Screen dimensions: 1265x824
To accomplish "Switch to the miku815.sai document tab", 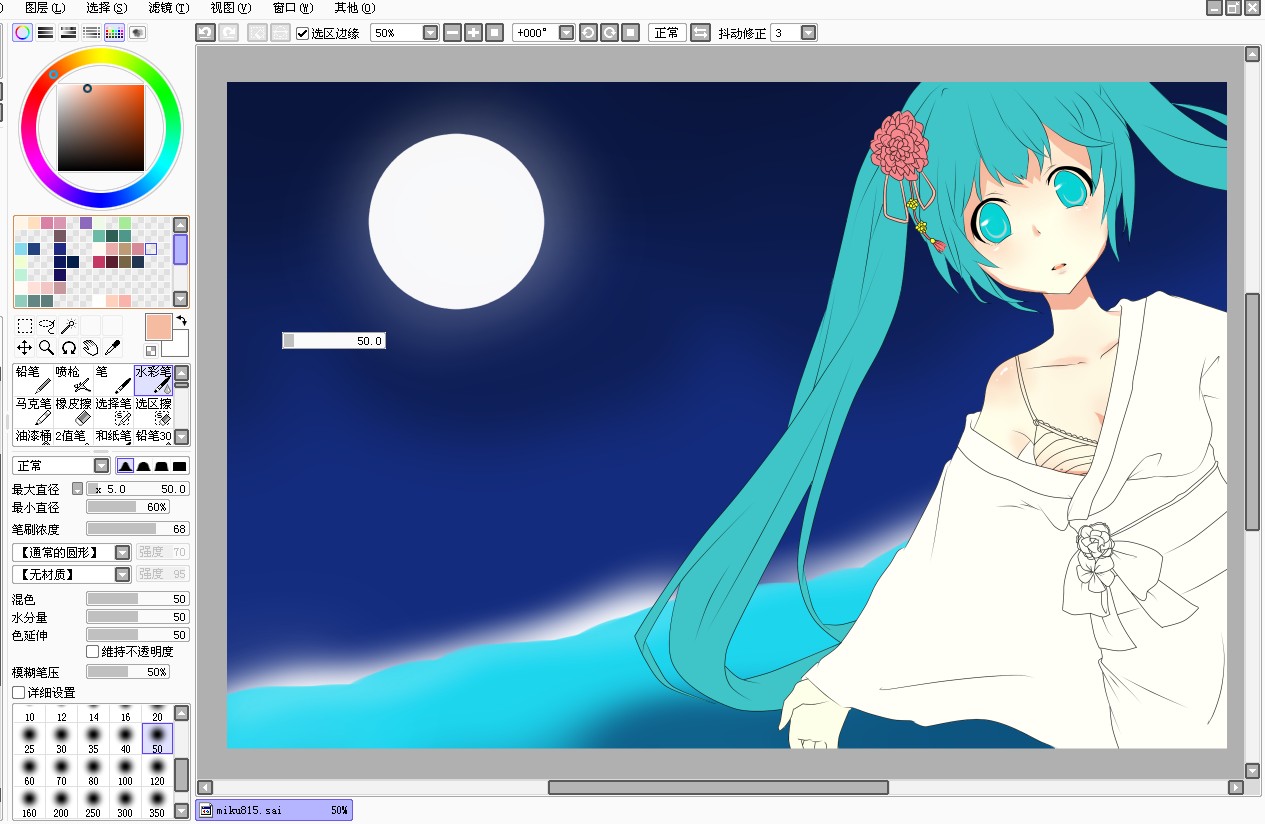I will pyautogui.click(x=275, y=810).
